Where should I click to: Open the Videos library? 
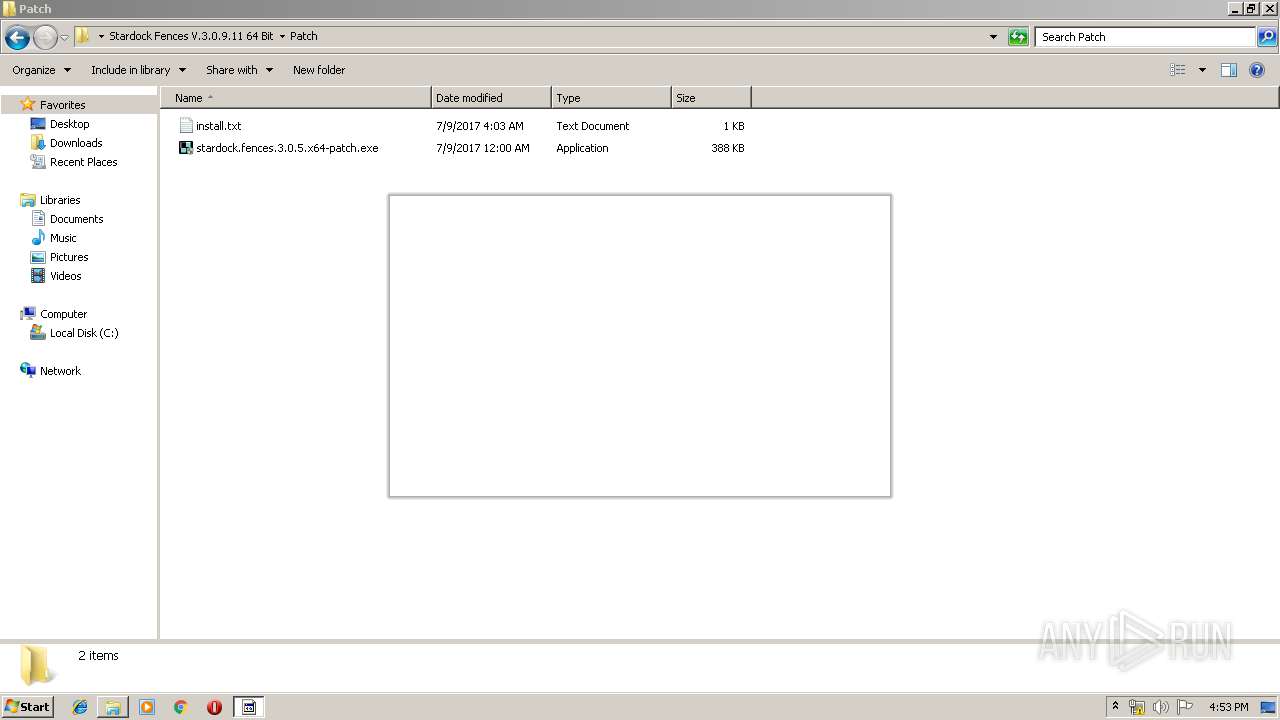point(65,276)
